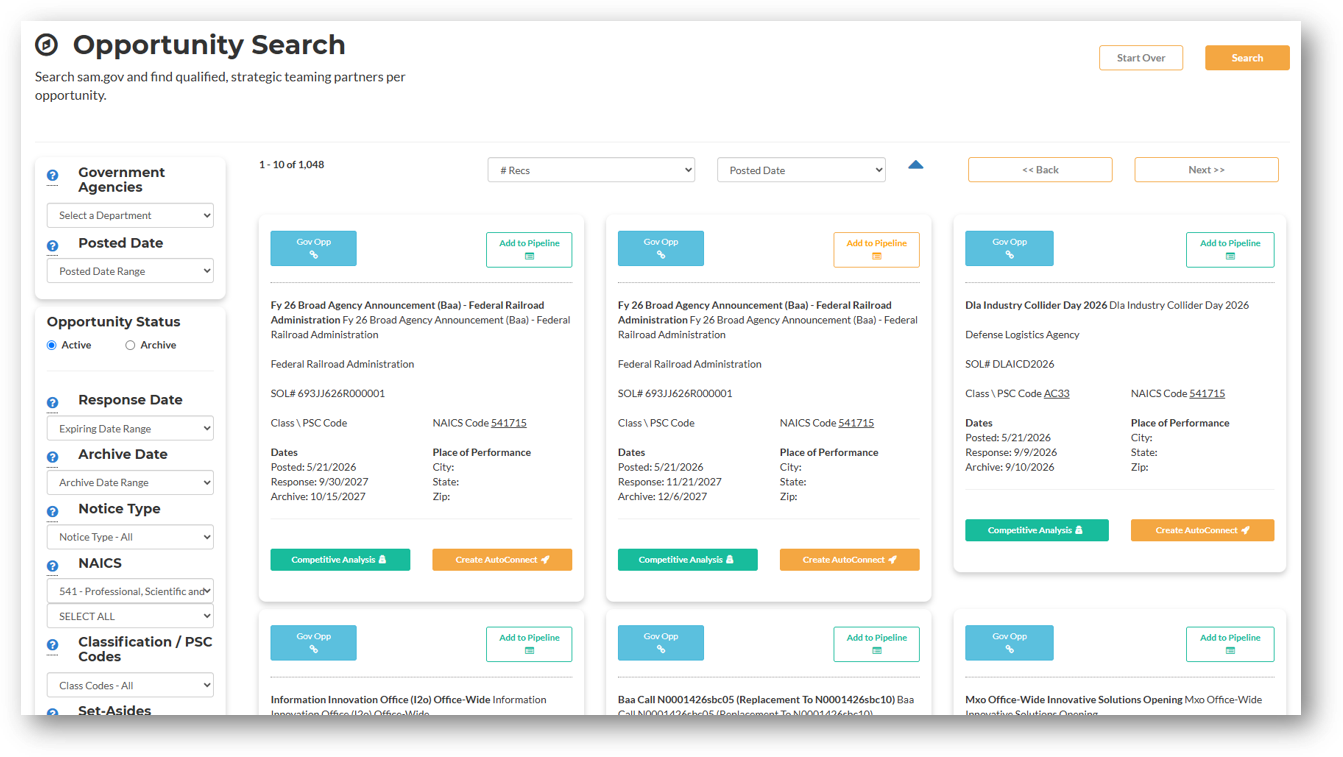The width and height of the screenshot is (1343, 757).
Task: Click the Opportunity Status heading
Action: (113, 322)
